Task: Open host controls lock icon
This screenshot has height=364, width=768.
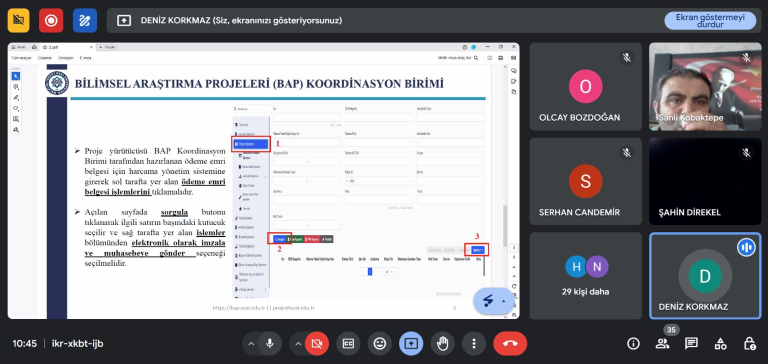Action: click(x=749, y=343)
